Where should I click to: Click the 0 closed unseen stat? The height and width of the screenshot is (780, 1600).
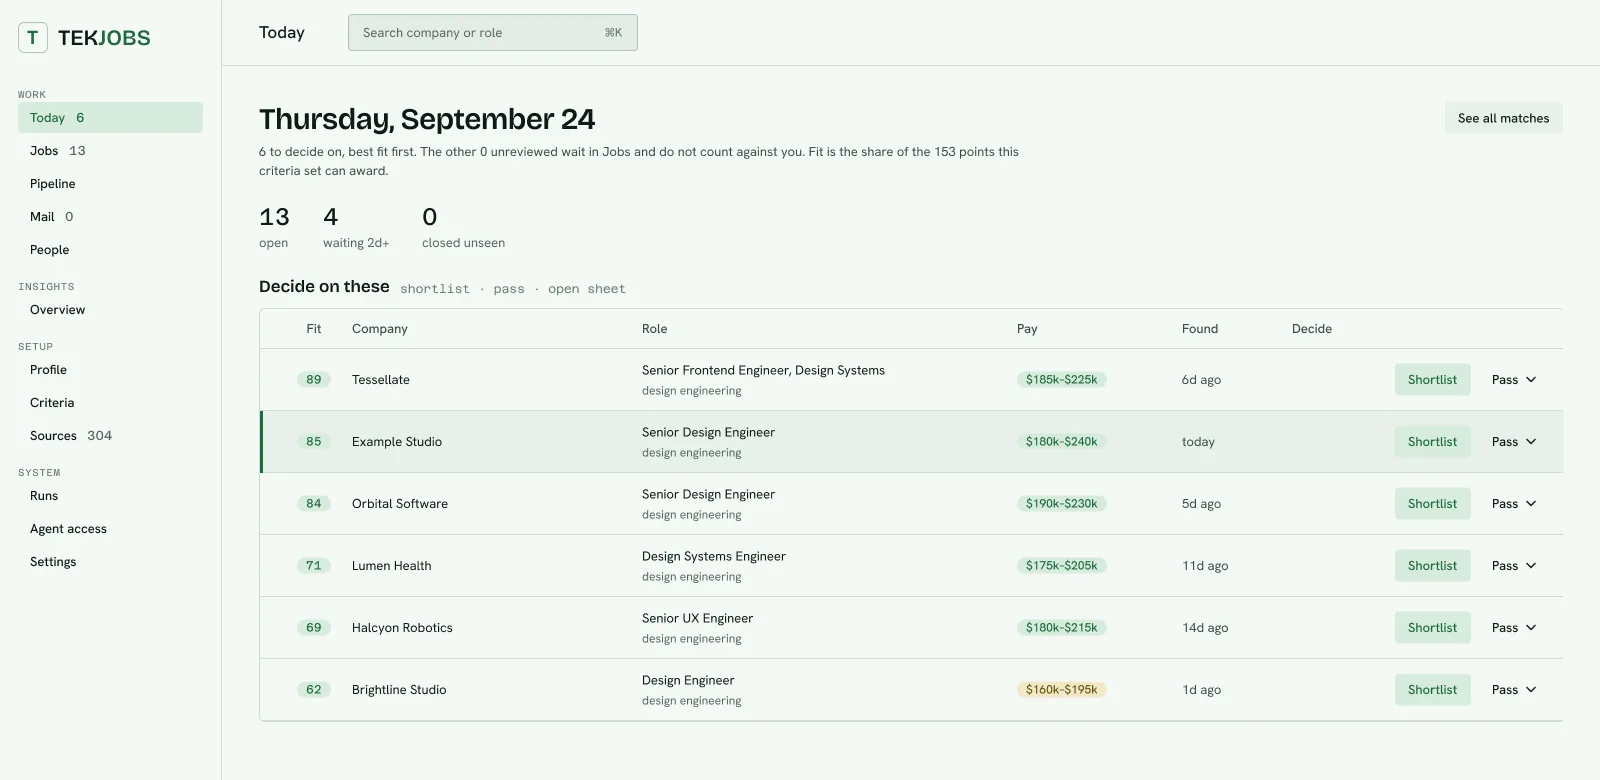click(x=463, y=227)
